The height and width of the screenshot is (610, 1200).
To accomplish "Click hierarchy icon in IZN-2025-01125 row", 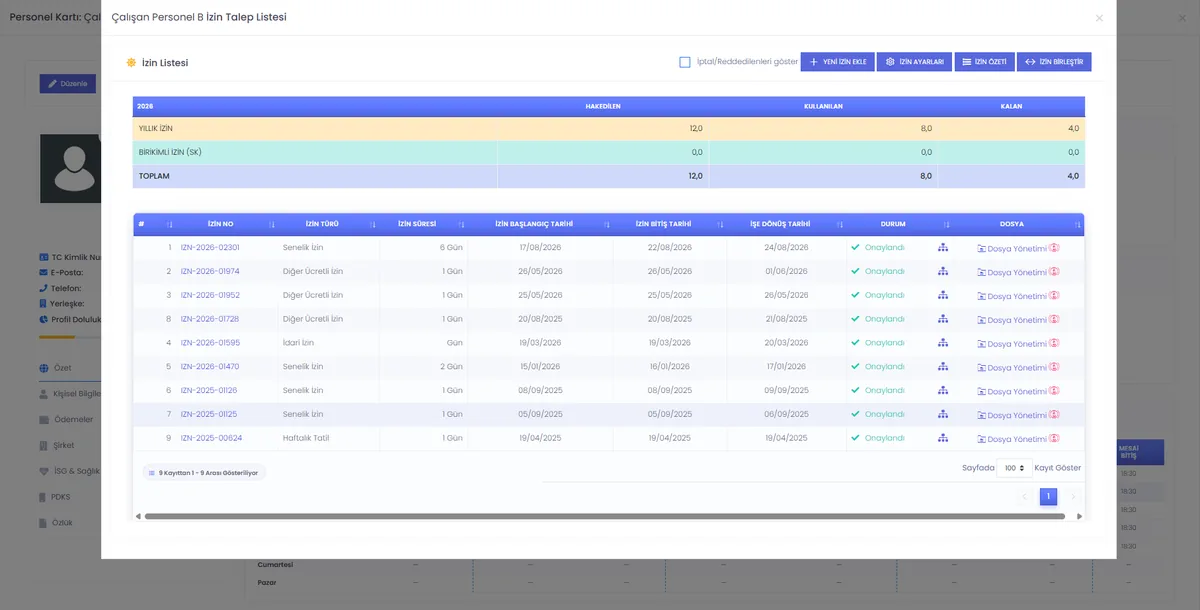I will click(942, 414).
